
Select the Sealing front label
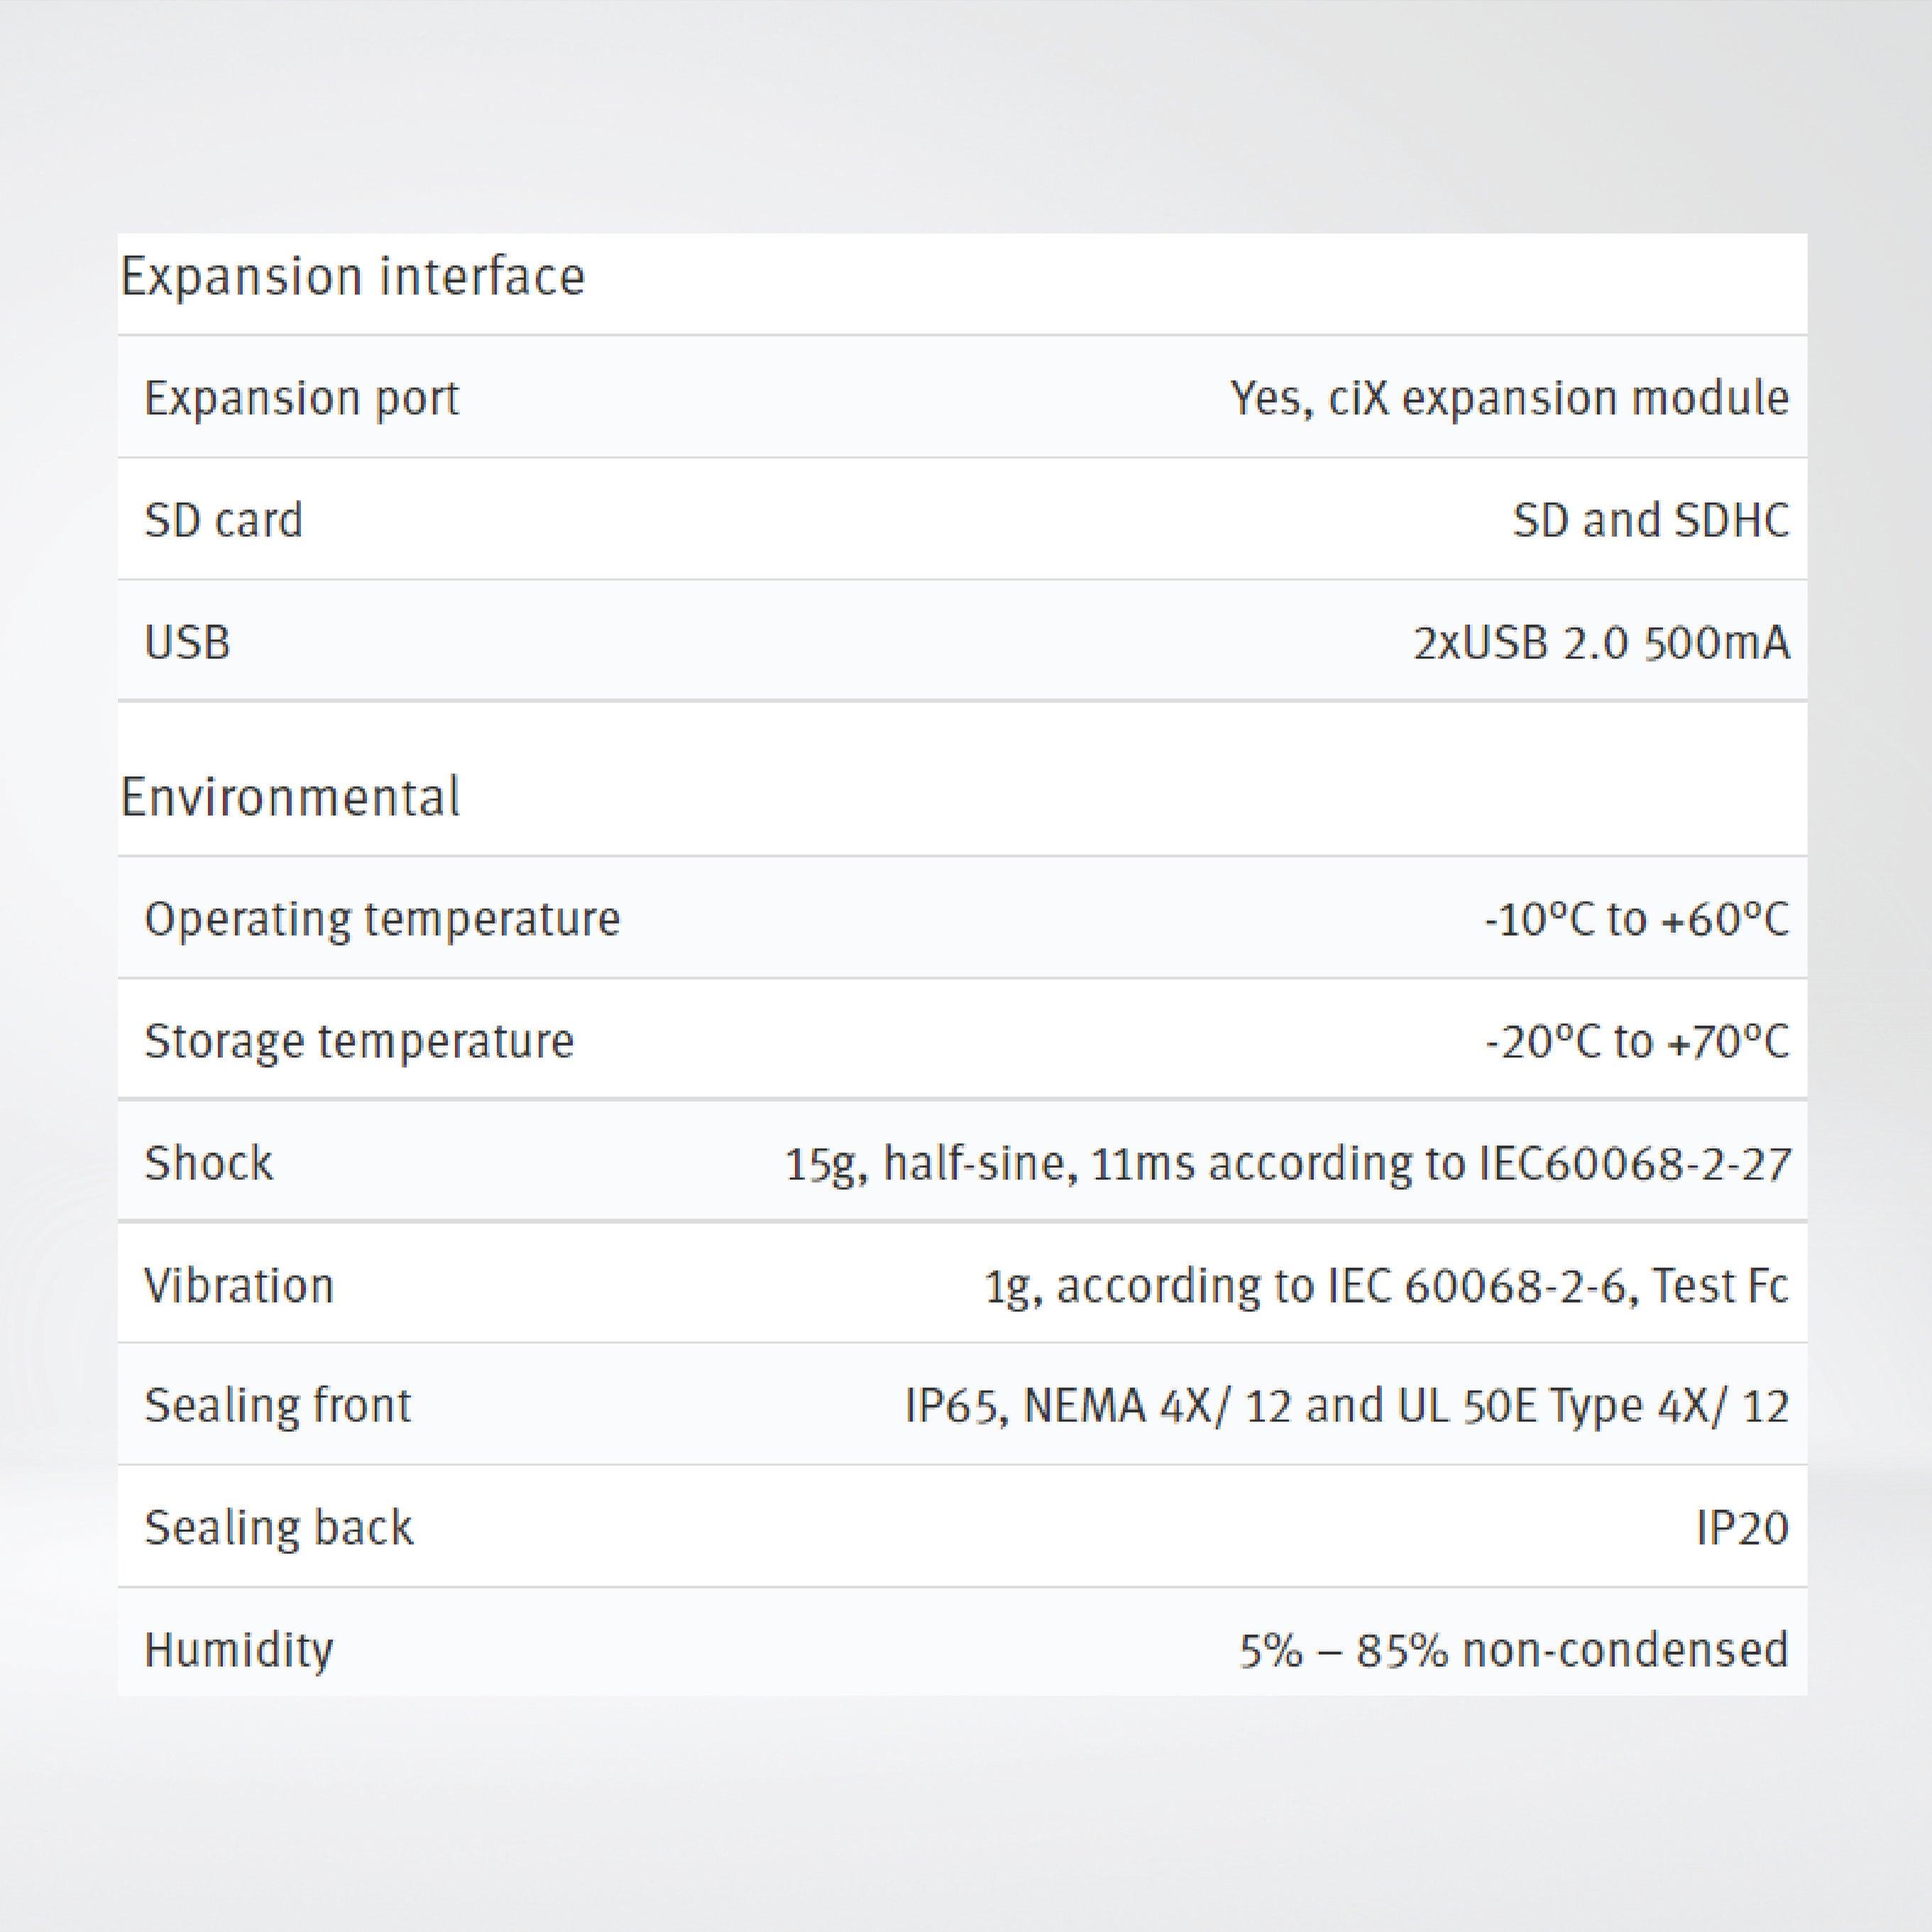278,1406
